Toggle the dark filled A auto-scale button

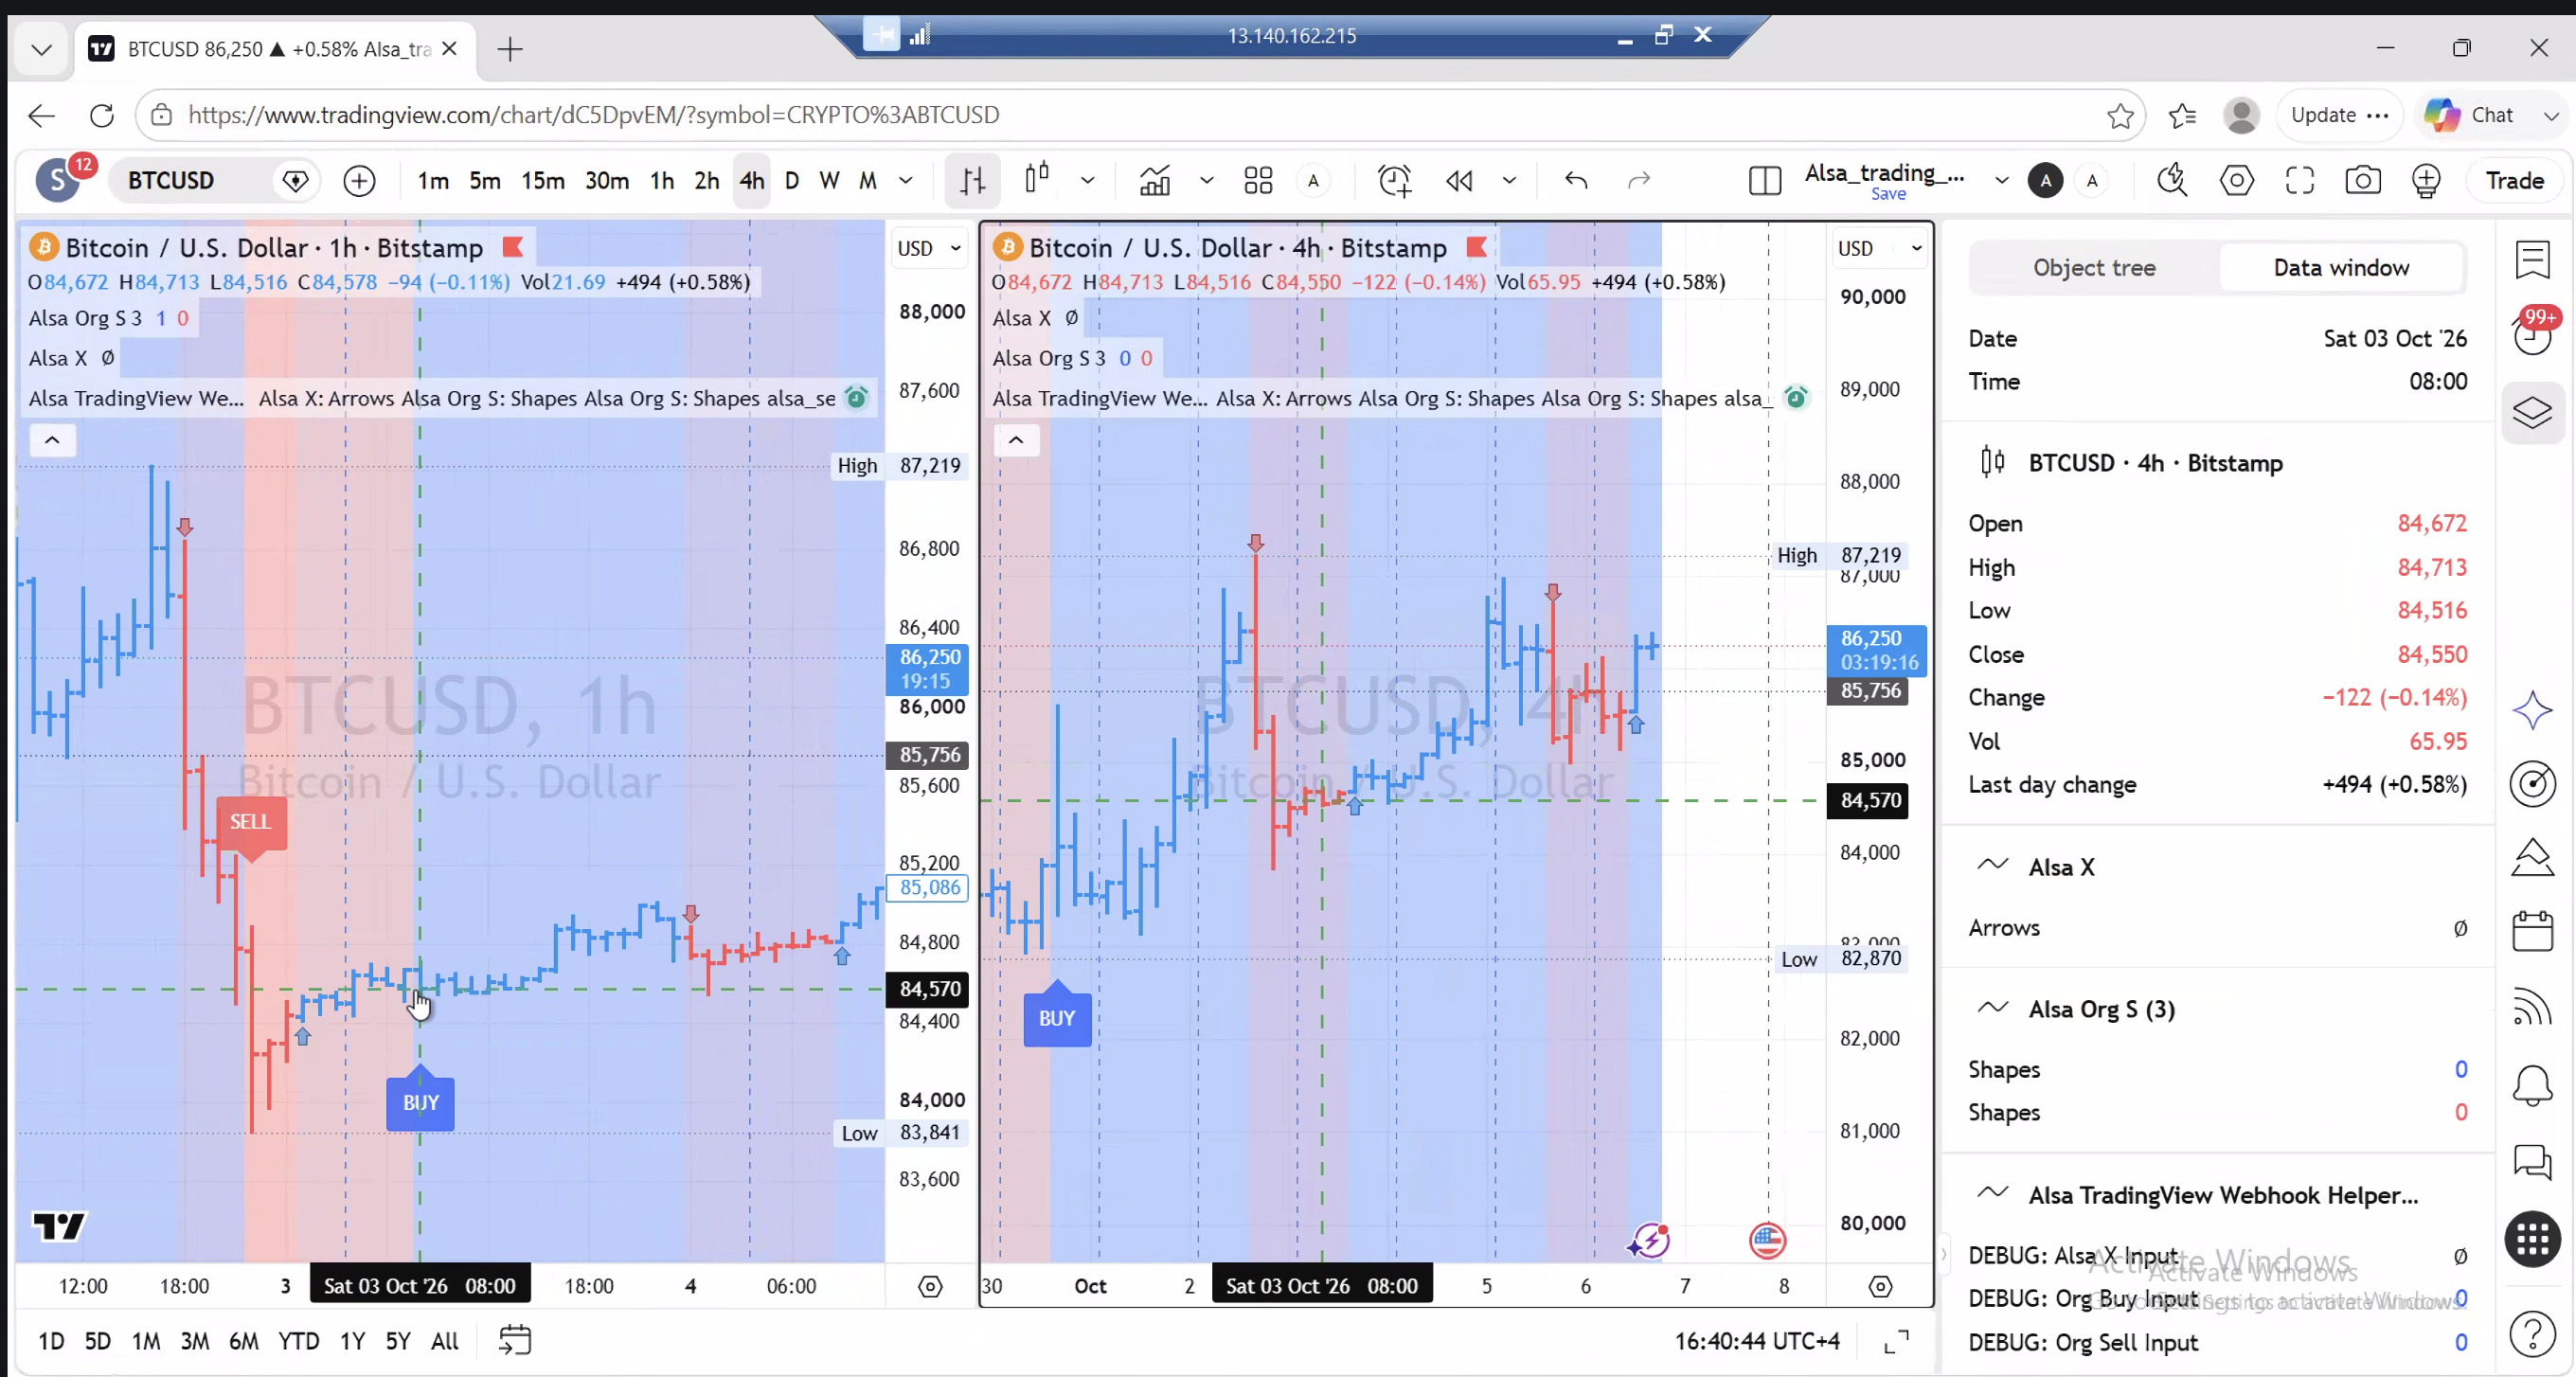point(2046,180)
